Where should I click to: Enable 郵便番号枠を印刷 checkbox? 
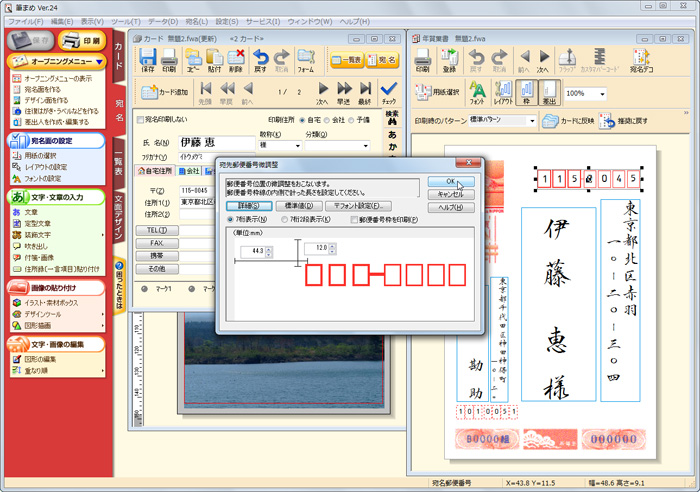click(353, 218)
